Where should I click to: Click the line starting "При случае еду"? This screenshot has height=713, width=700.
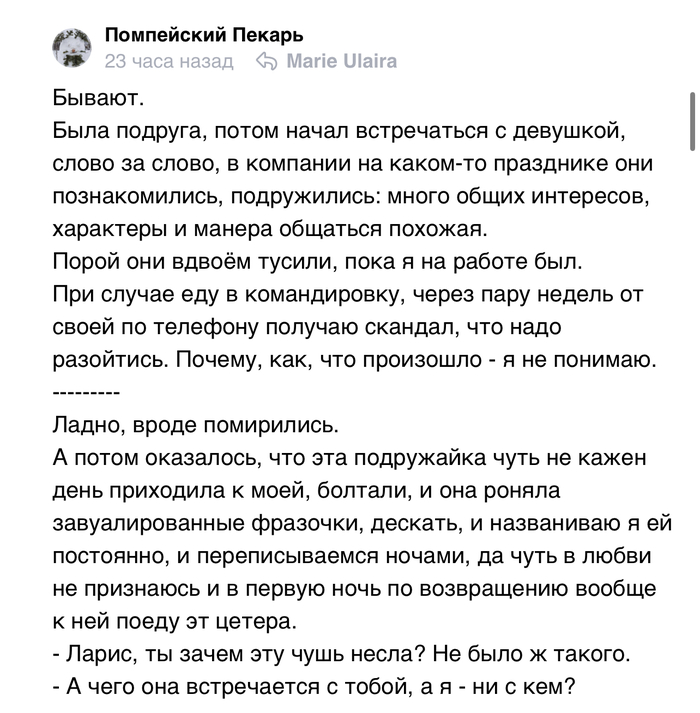click(349, 294)
